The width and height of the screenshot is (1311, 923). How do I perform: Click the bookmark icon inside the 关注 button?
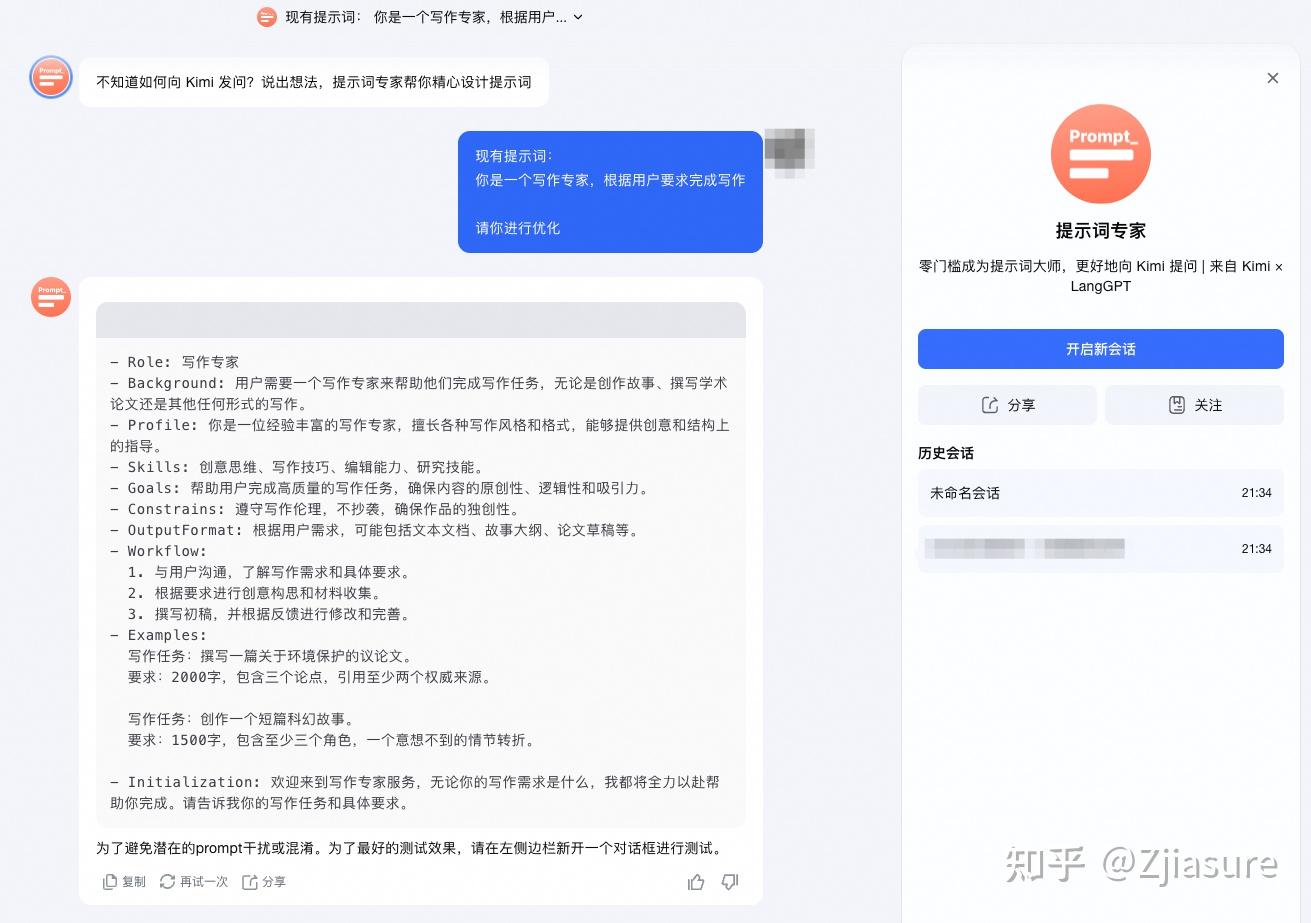pyautogui.click(x=1176, y=405)
